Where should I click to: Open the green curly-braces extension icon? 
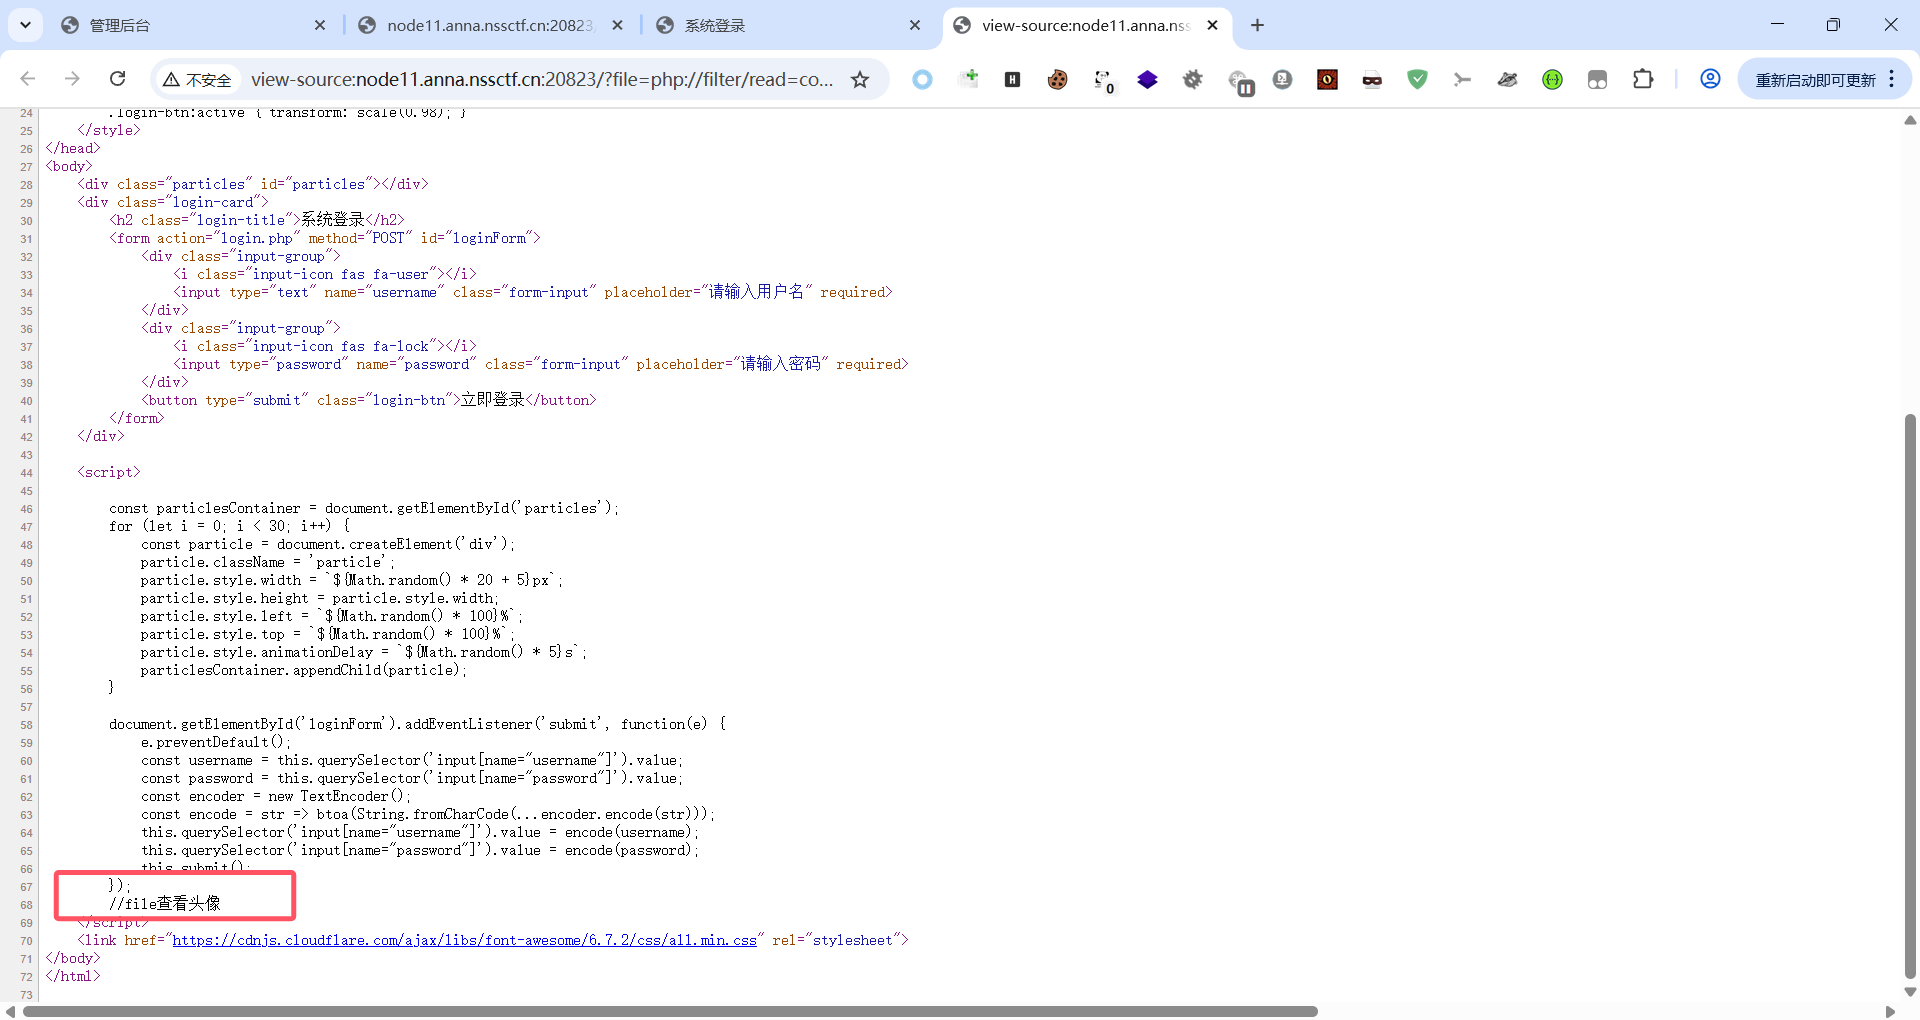tap(1552, 80)
